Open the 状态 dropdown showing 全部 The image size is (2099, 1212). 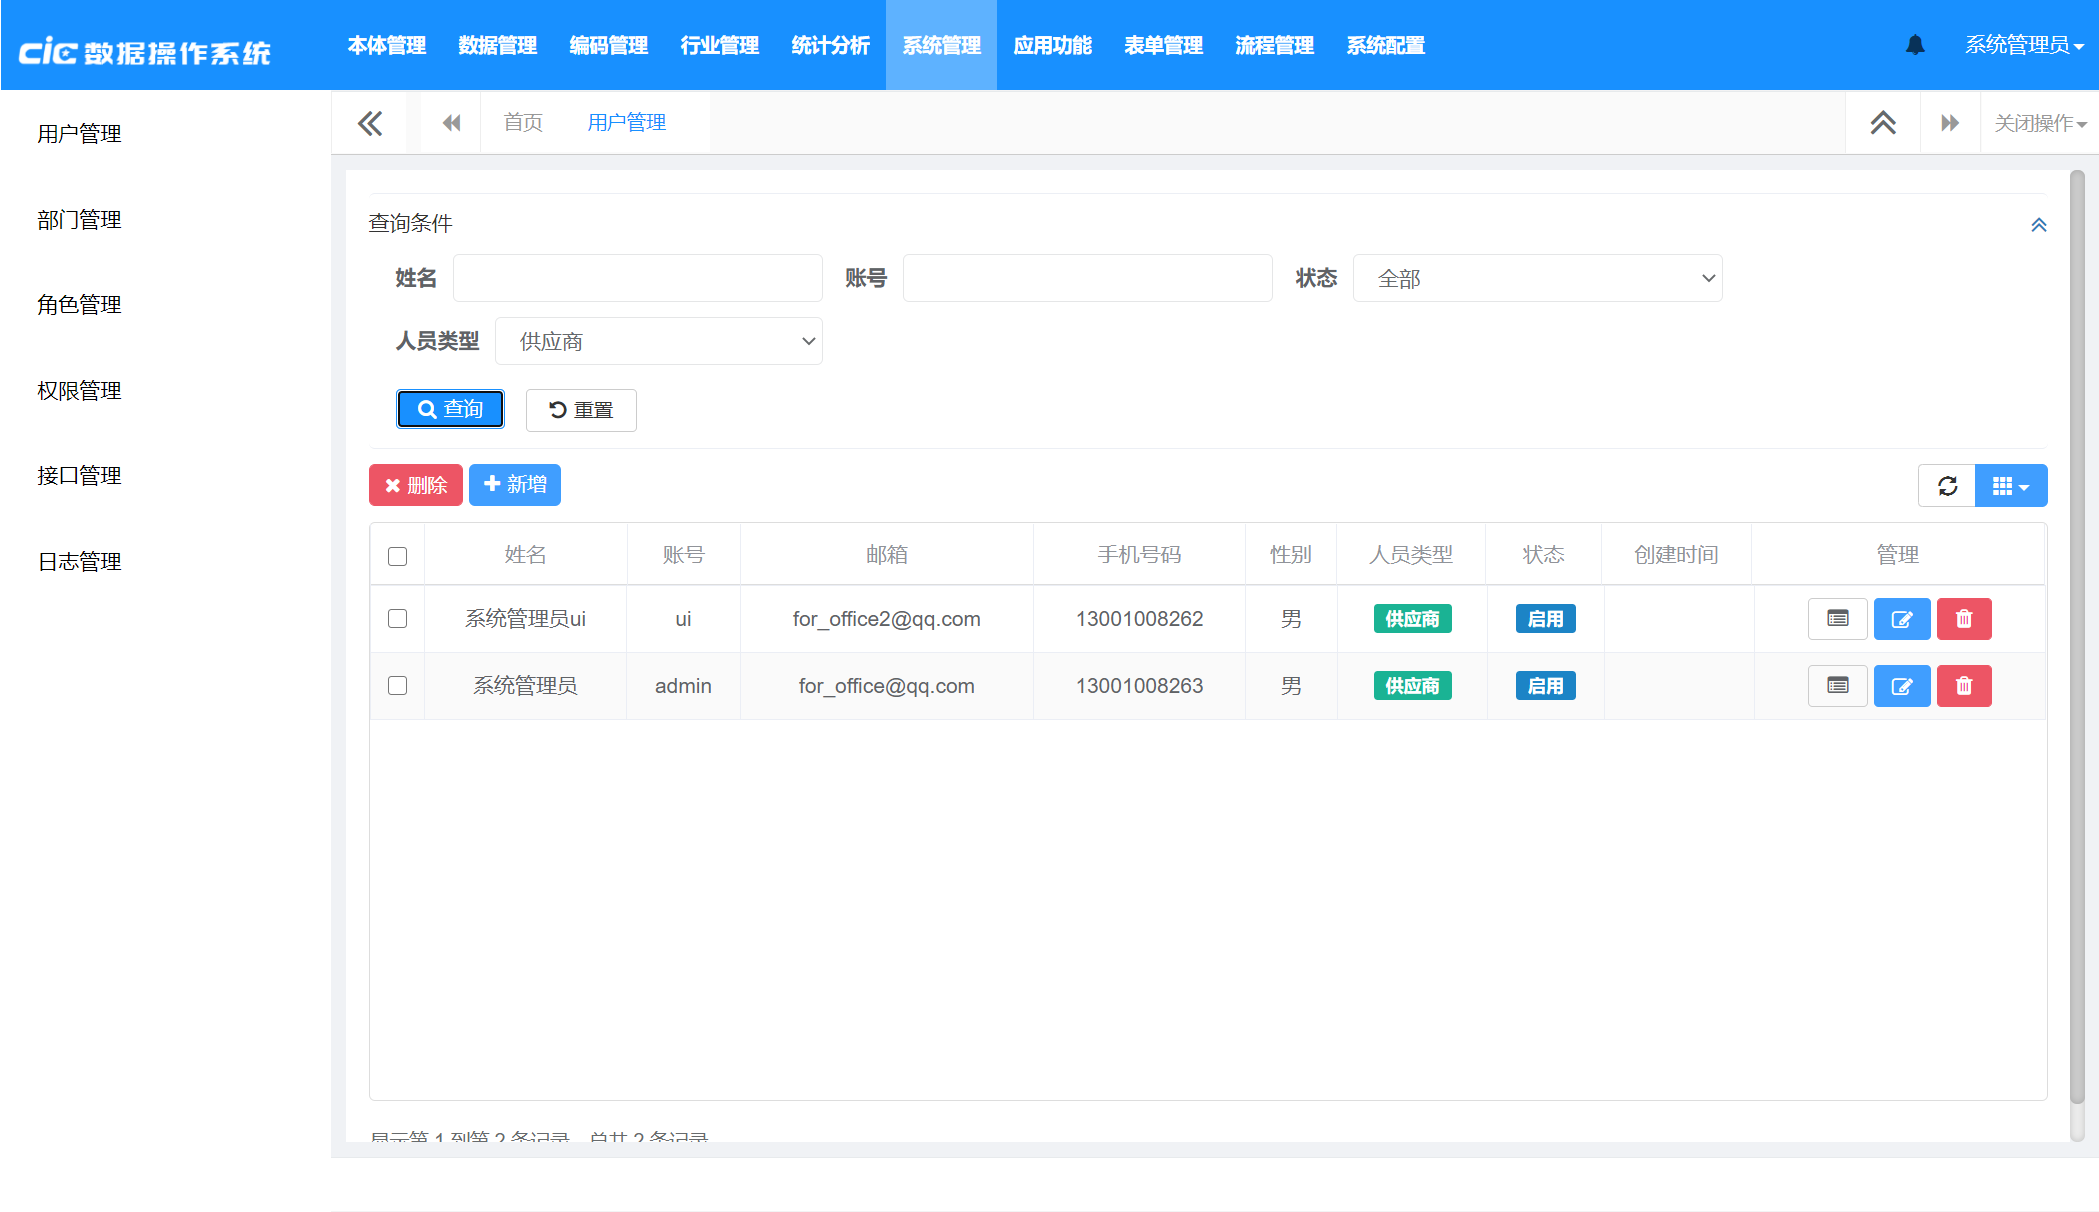point(1537,279)
